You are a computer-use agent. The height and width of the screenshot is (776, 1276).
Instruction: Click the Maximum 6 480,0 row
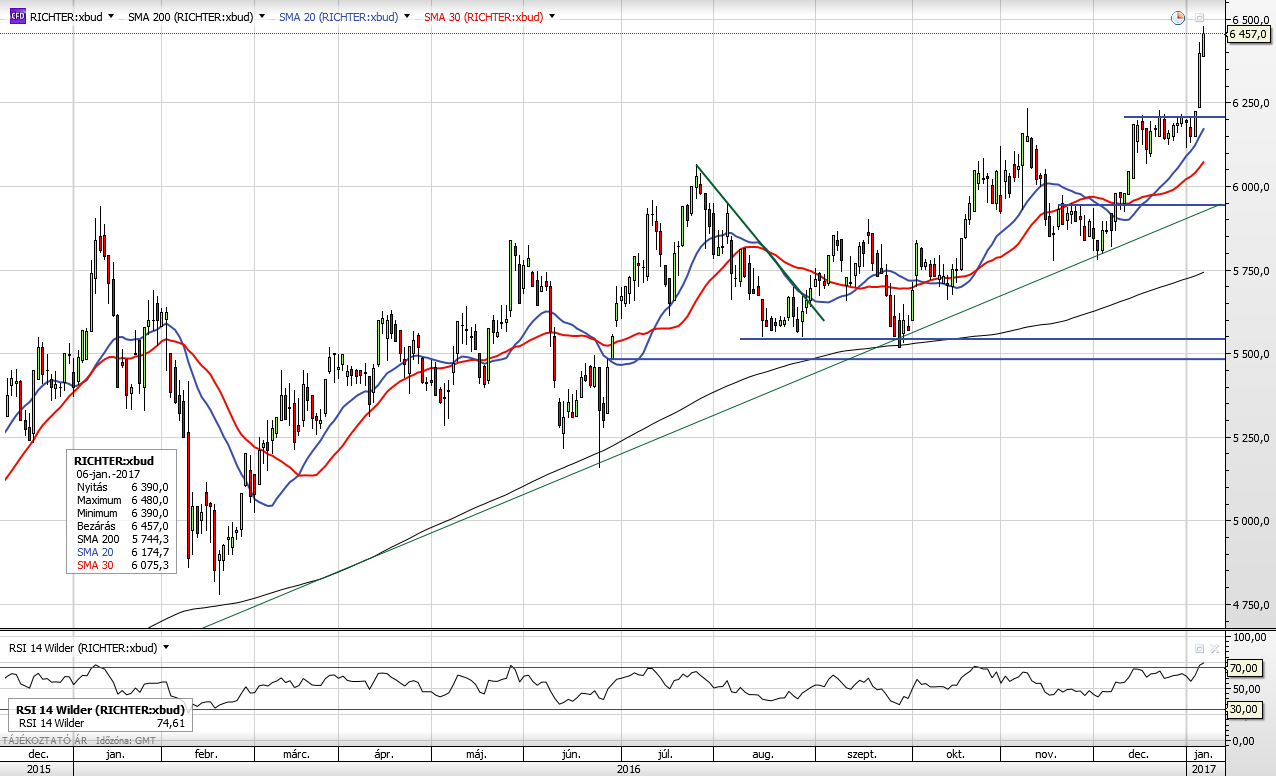(x=123, y=499)
